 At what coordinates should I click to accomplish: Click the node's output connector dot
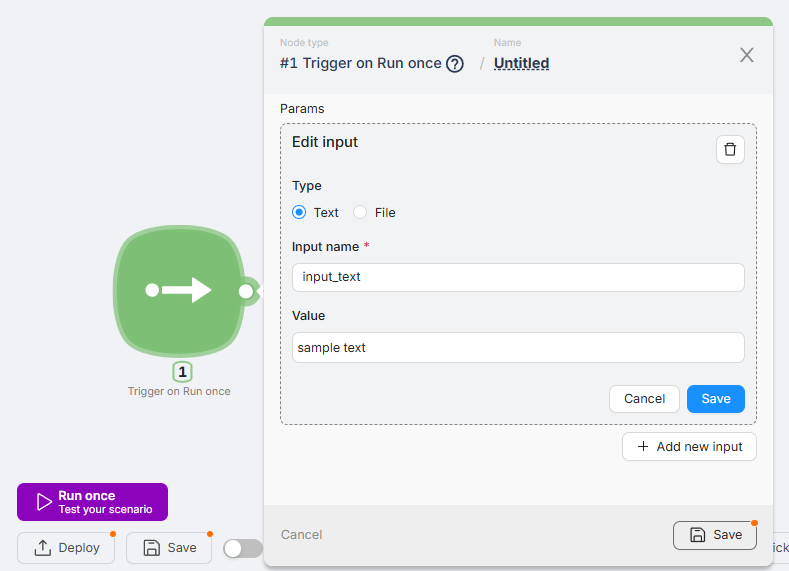[246, 291]
